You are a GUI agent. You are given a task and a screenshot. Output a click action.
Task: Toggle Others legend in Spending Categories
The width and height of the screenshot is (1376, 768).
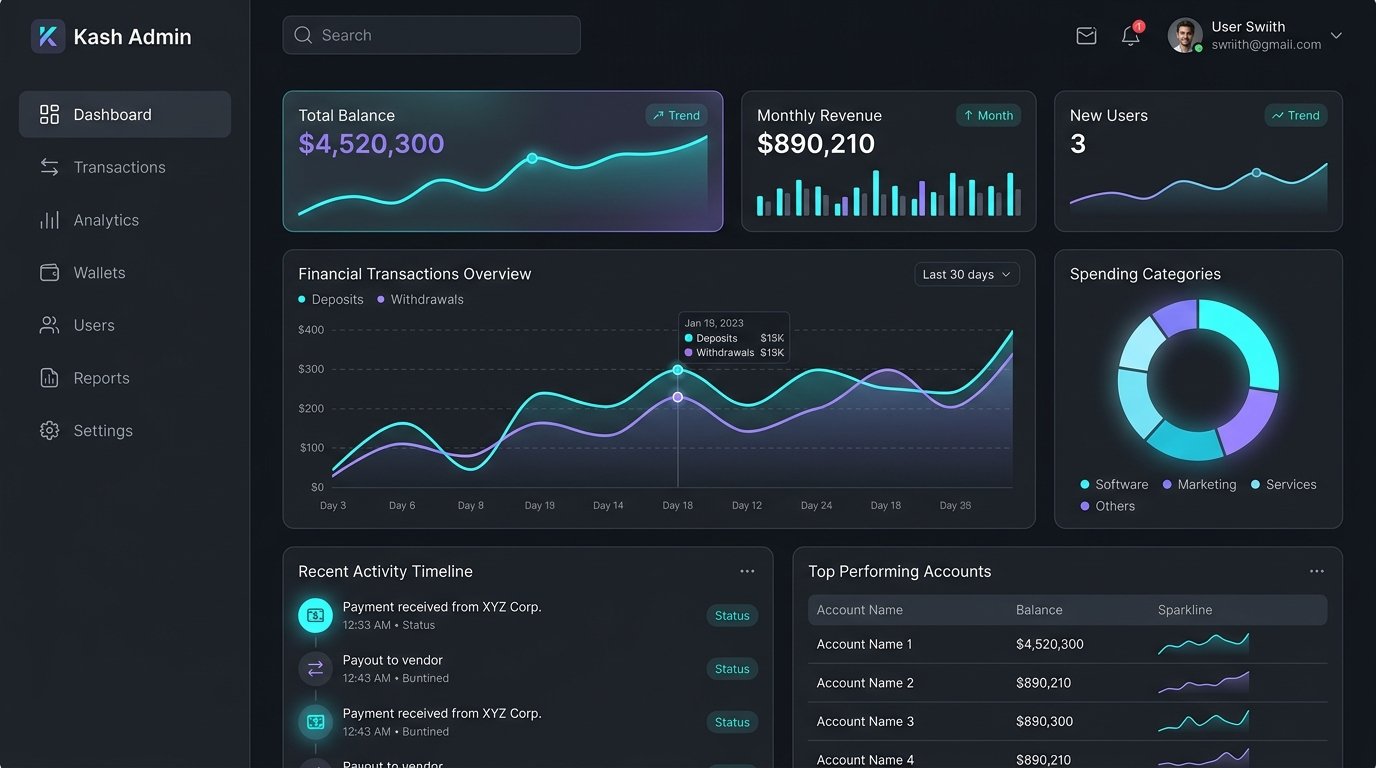(1107, 506)
